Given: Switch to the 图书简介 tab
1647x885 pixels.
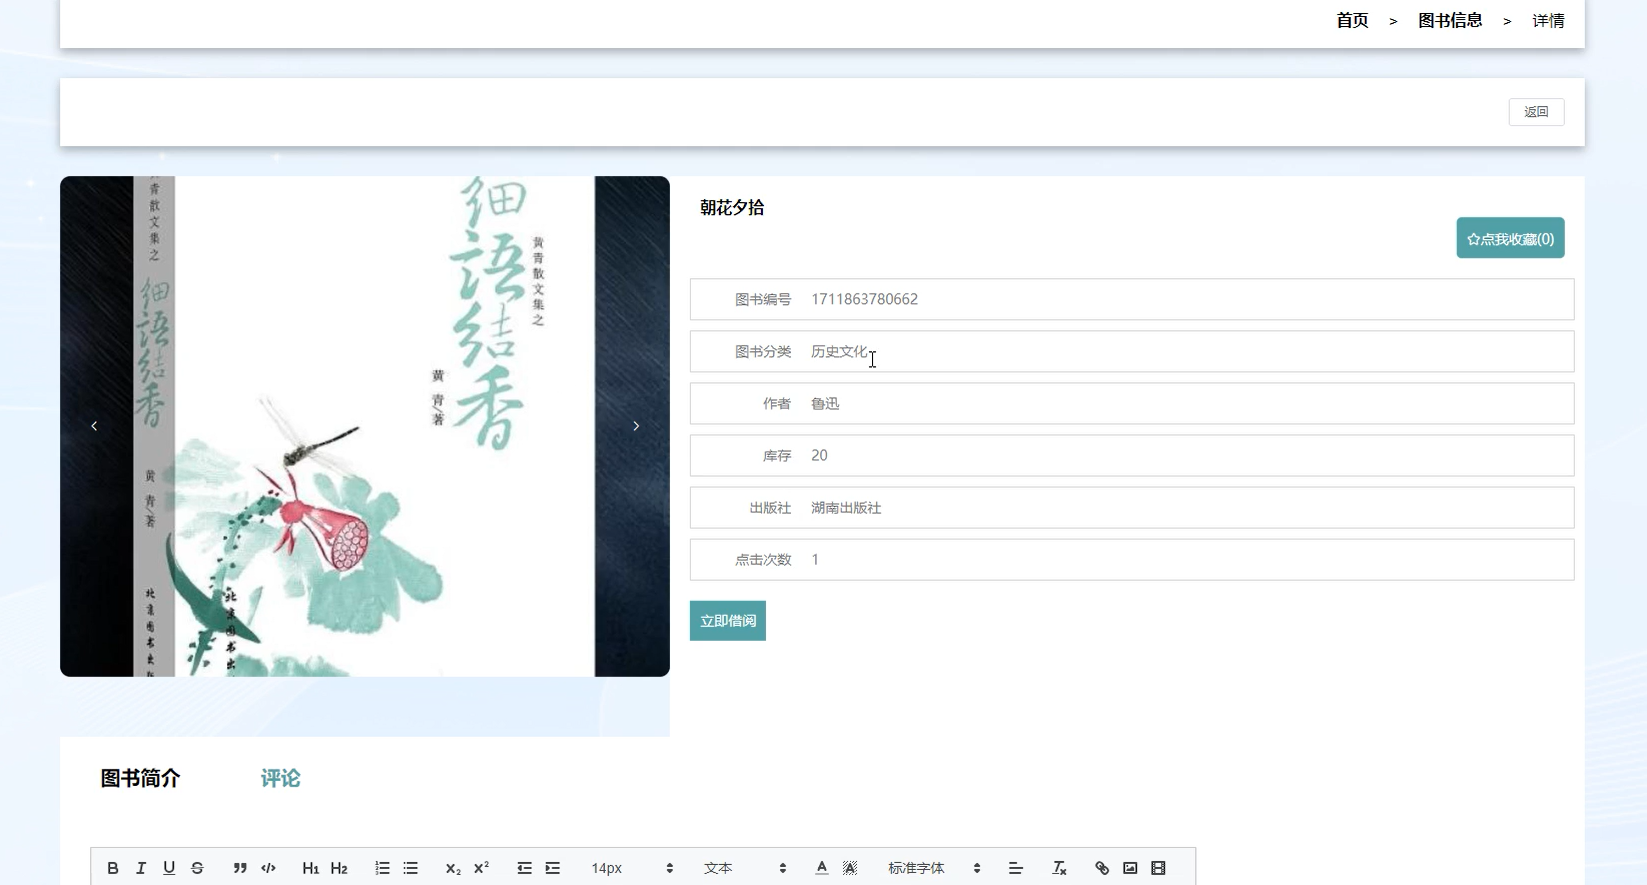Looking at the screenshot, I should [x=140, y=778].
